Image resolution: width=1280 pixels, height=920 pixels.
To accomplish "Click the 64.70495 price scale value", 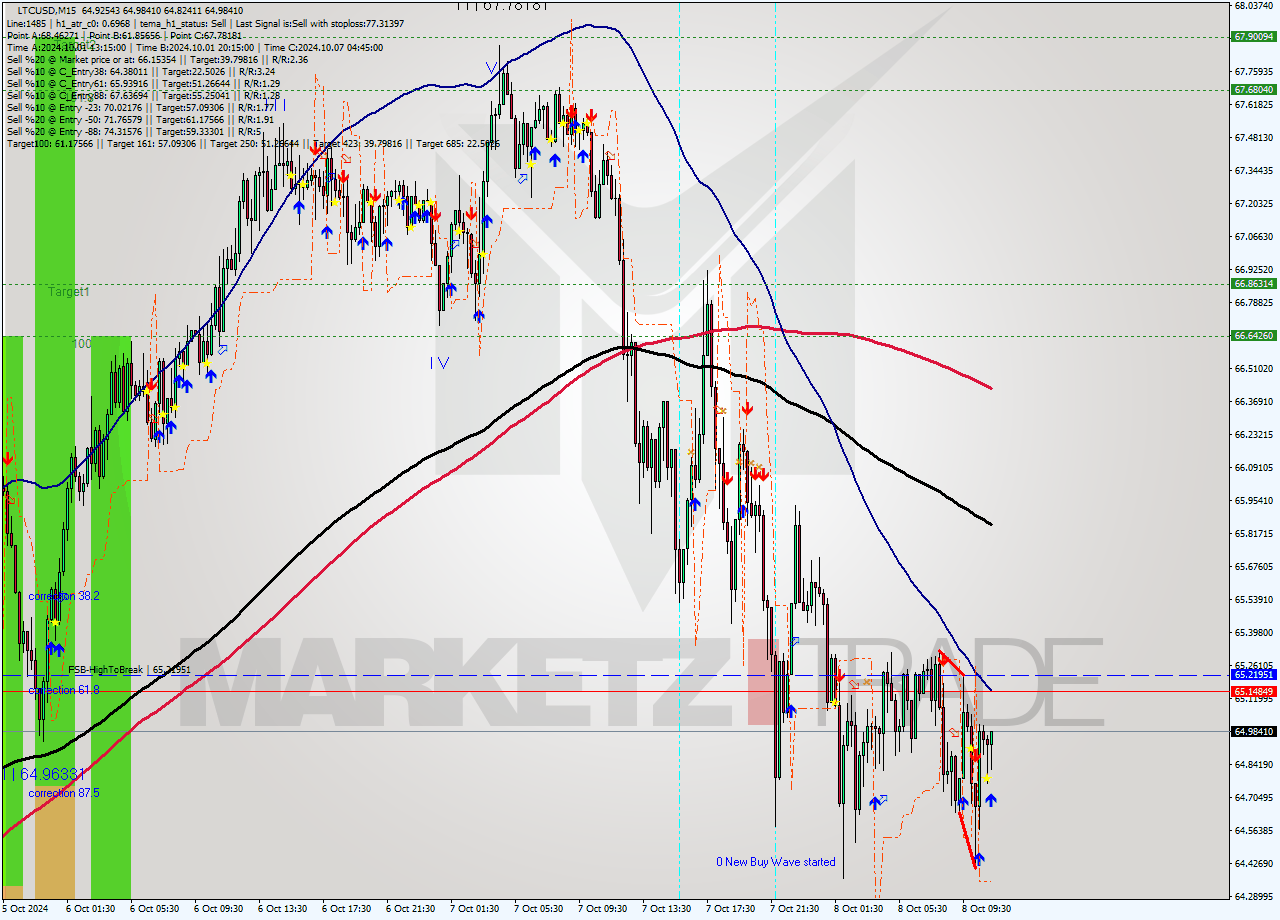I will pyautogui.click(x=1254, y=797).
